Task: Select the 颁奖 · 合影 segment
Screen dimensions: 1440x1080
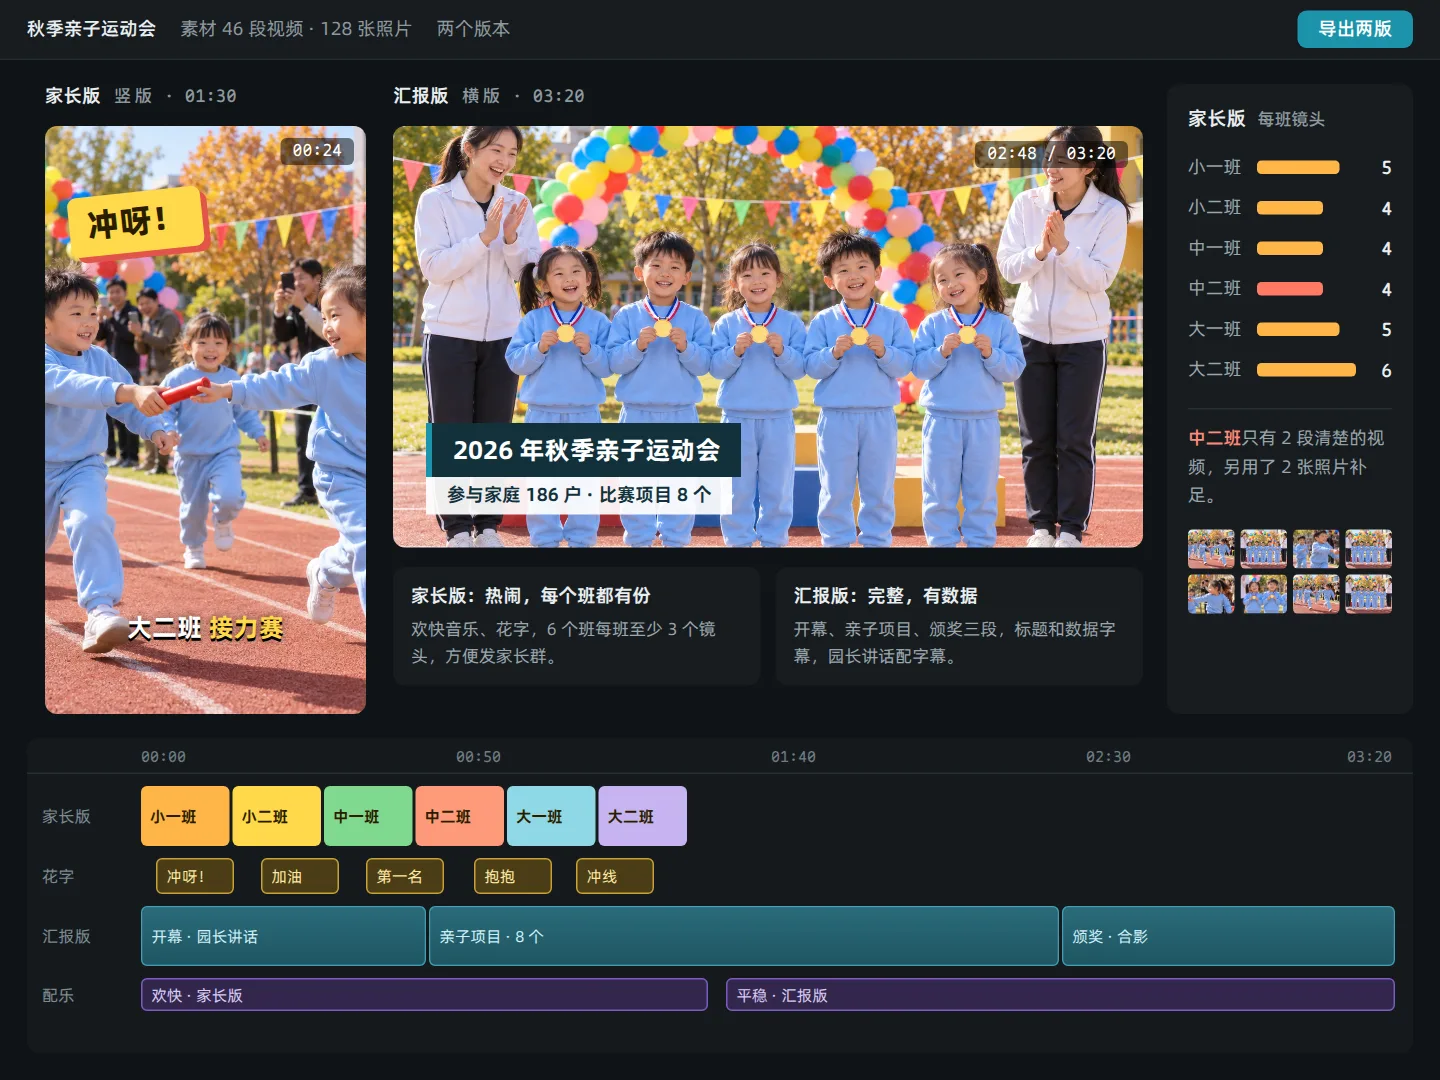Action: 1228,936
